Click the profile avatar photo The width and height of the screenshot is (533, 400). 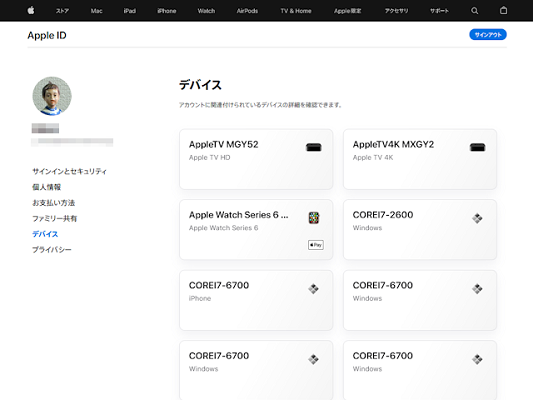click(x=52, y=96)
